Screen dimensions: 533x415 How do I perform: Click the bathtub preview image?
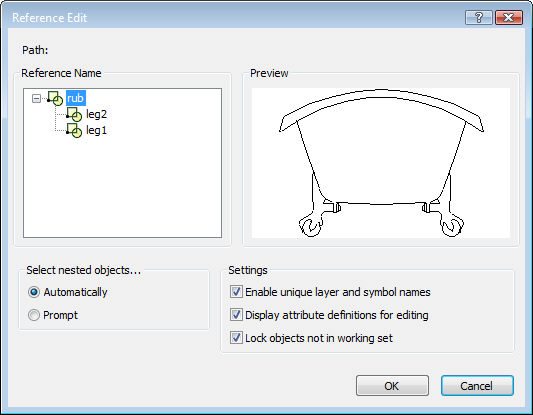pos(381,163)
